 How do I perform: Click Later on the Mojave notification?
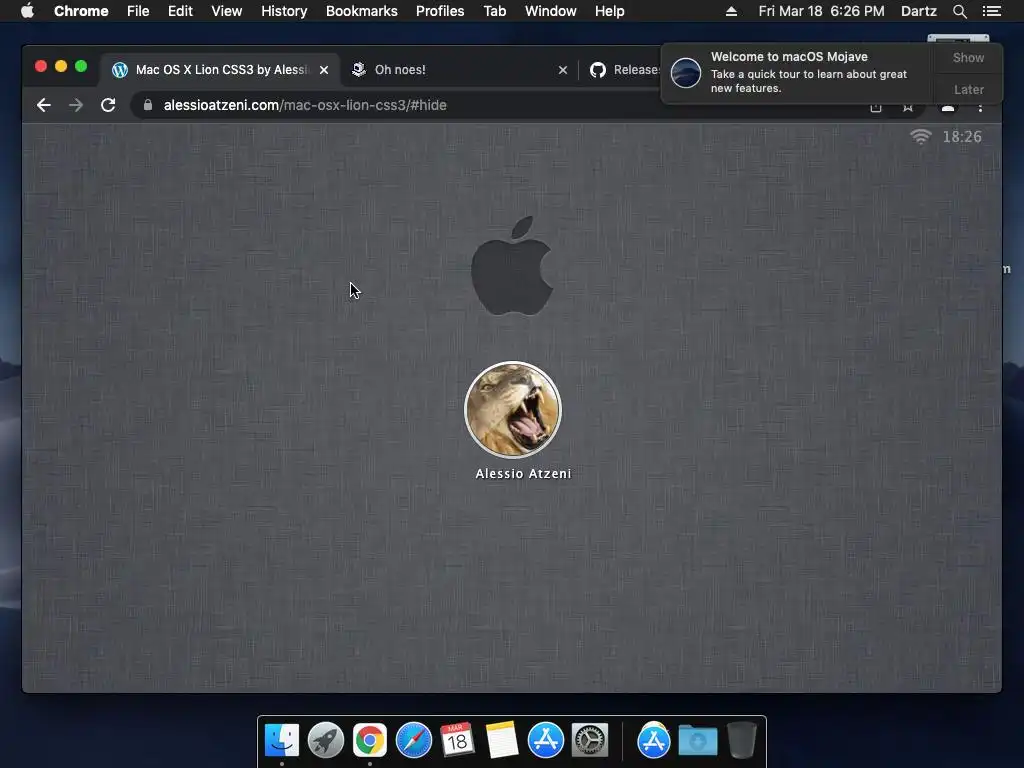(968, 89)
